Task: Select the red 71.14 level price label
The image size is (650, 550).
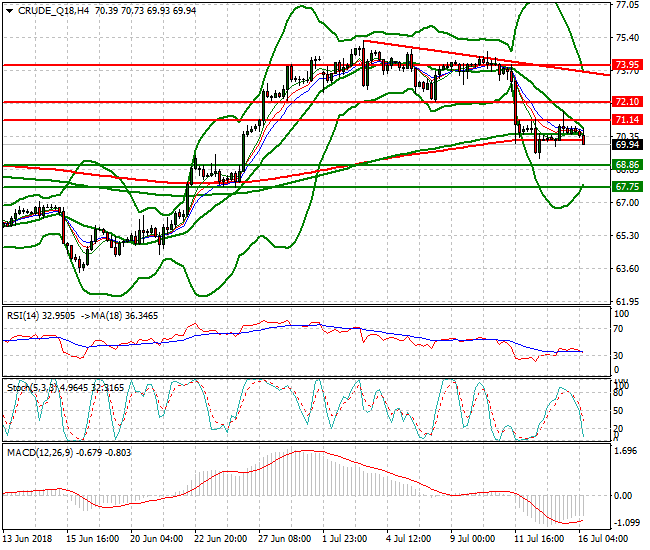Action: click(627, 120)
